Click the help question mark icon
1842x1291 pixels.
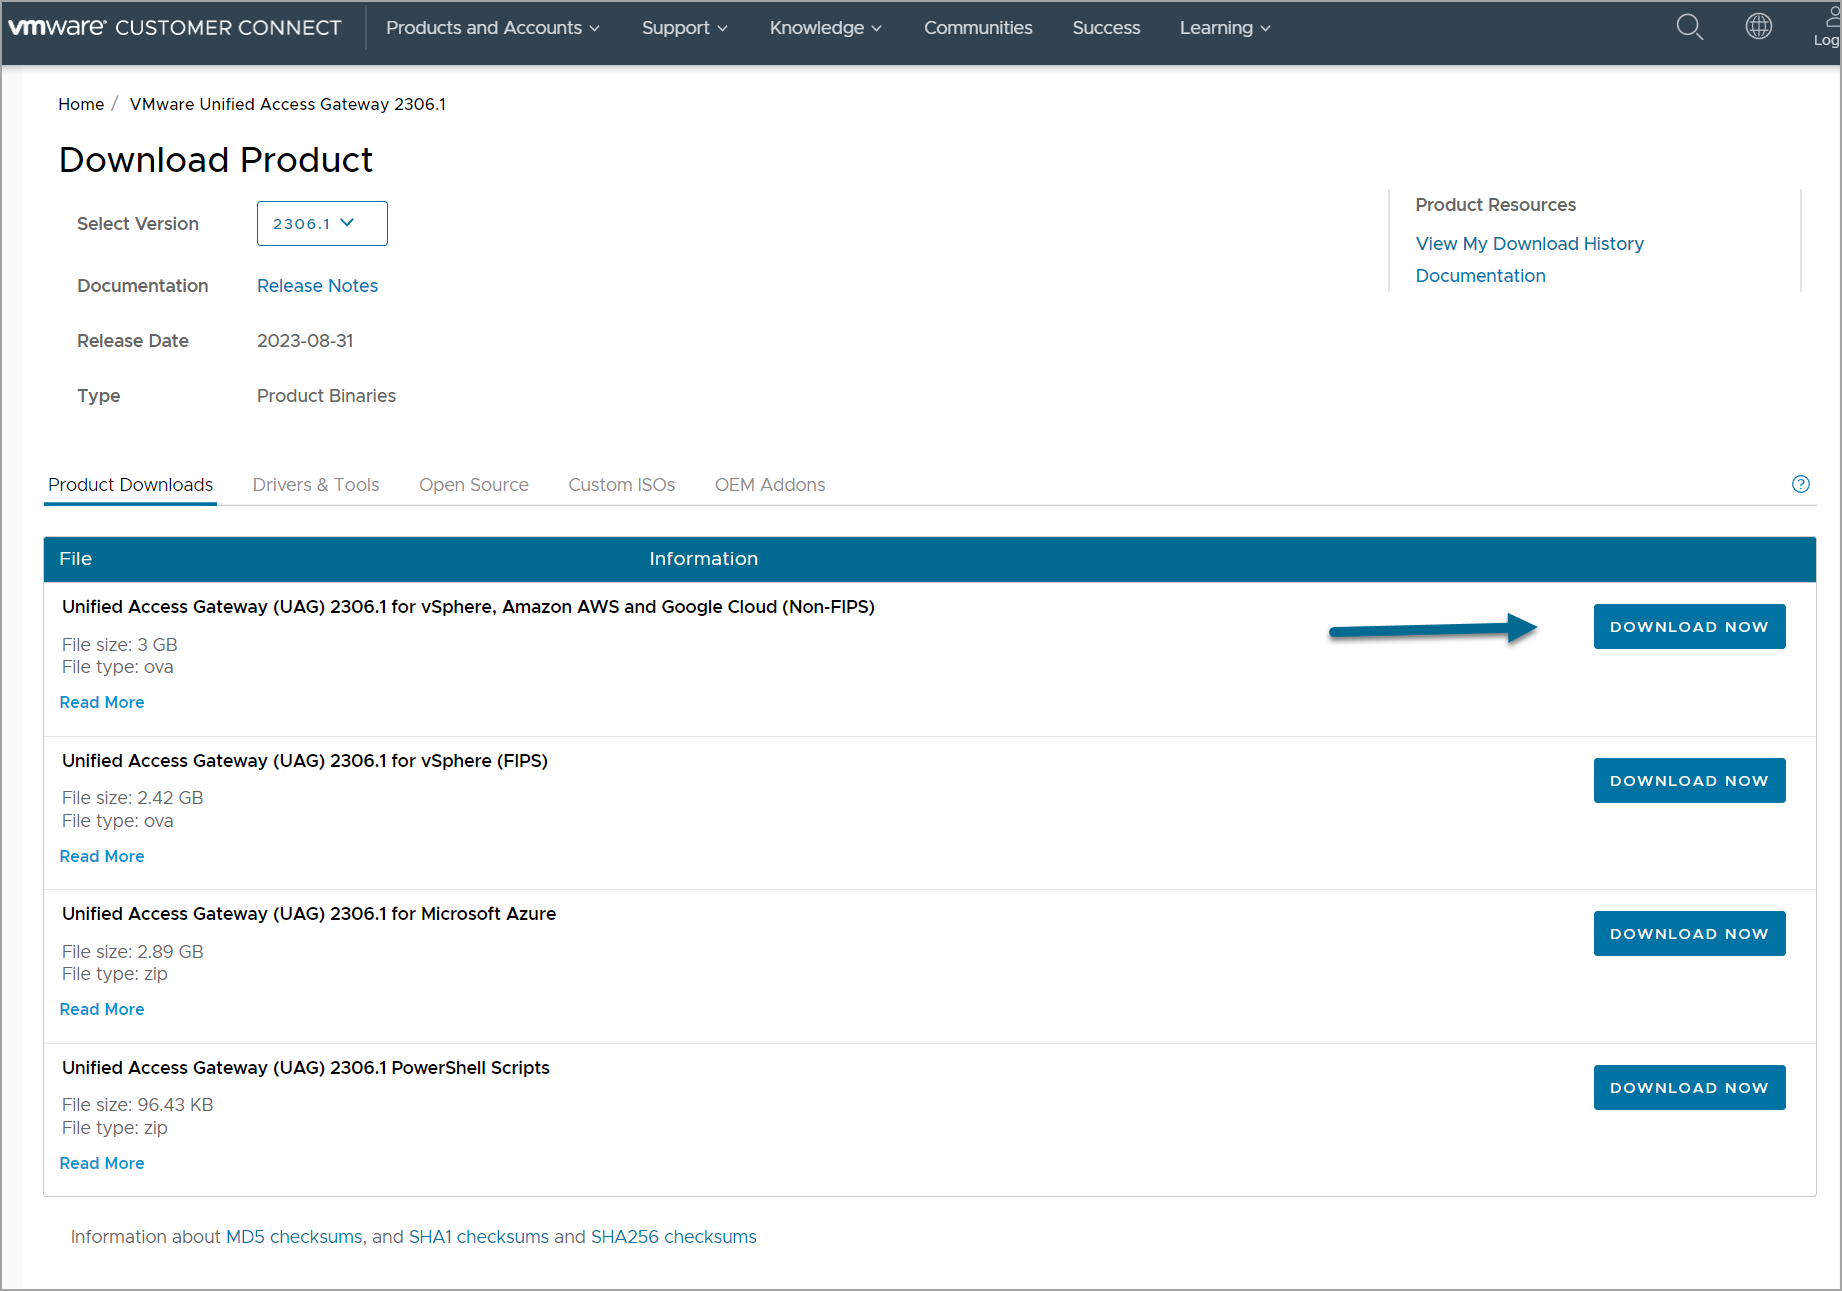pyautogui.click(x=1801, y=484)
